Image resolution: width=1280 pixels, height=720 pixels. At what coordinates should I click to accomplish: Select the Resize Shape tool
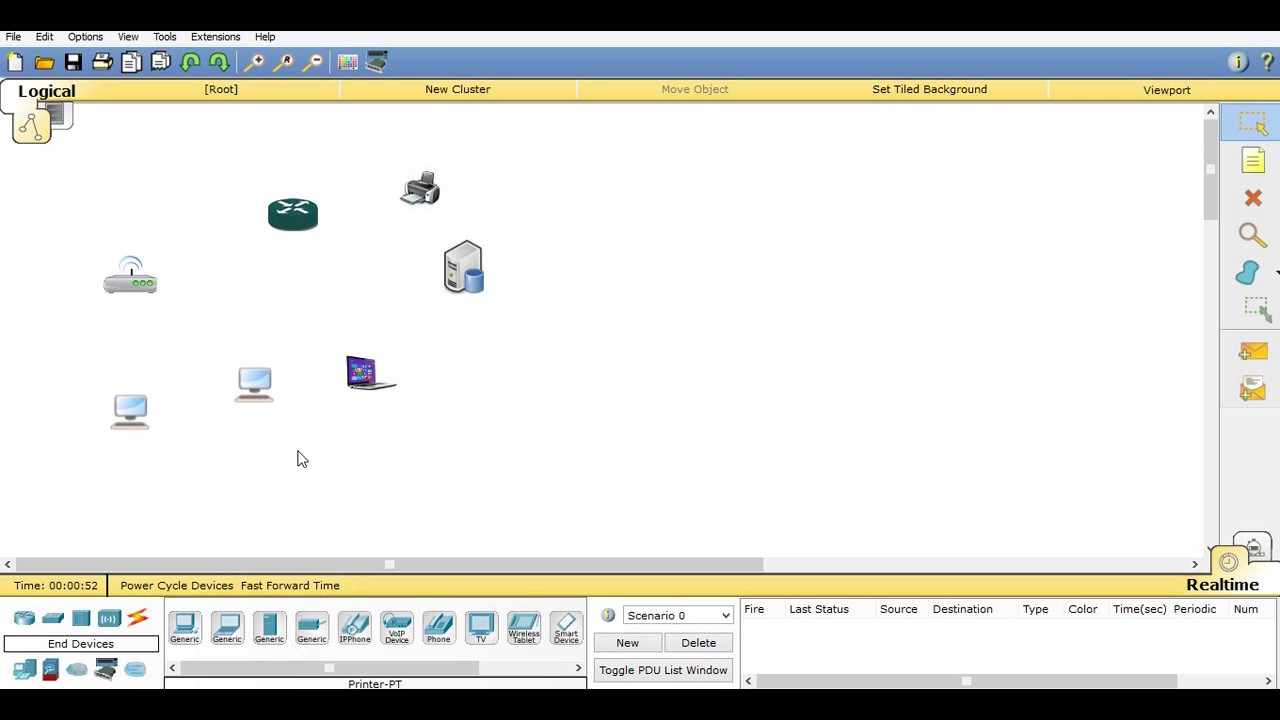[x=1256, y=308]
